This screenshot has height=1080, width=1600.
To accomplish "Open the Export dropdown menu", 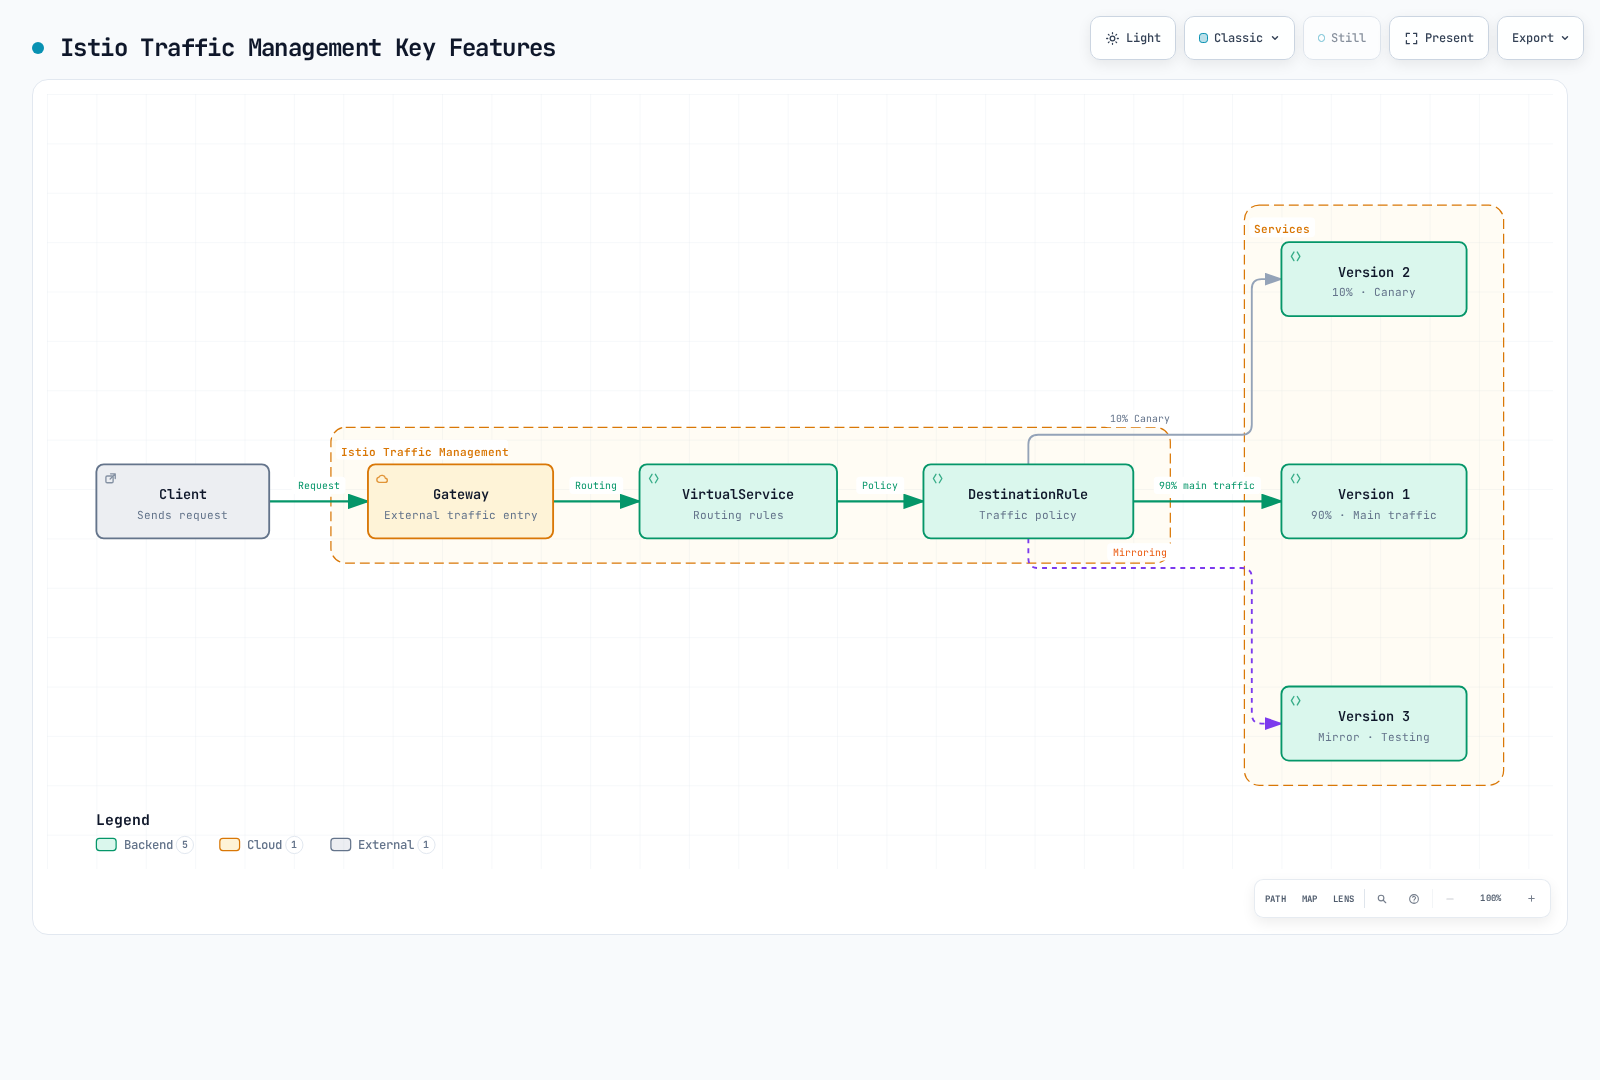I will click(x=1540, y=38).
